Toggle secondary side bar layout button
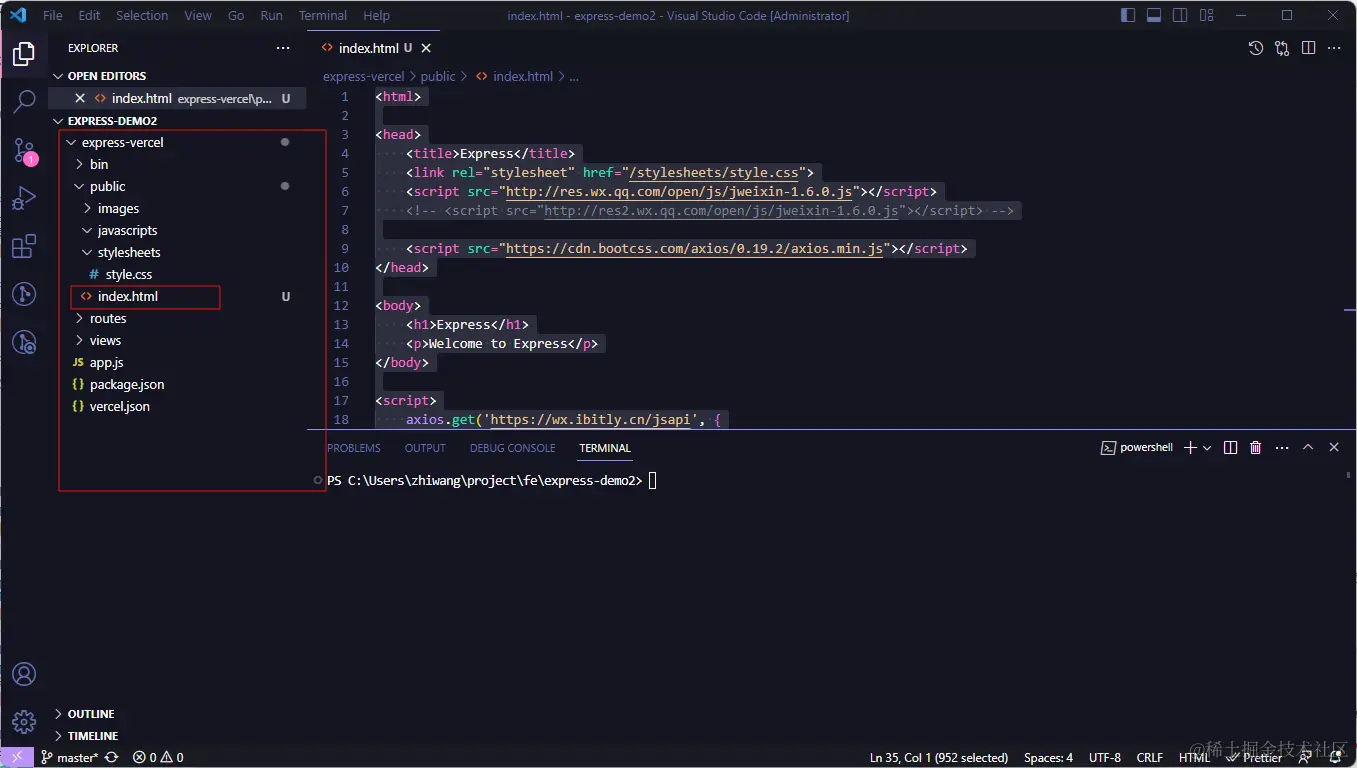The width and height of the screenshot is (1357, 768). click(x=1180, y=15)
